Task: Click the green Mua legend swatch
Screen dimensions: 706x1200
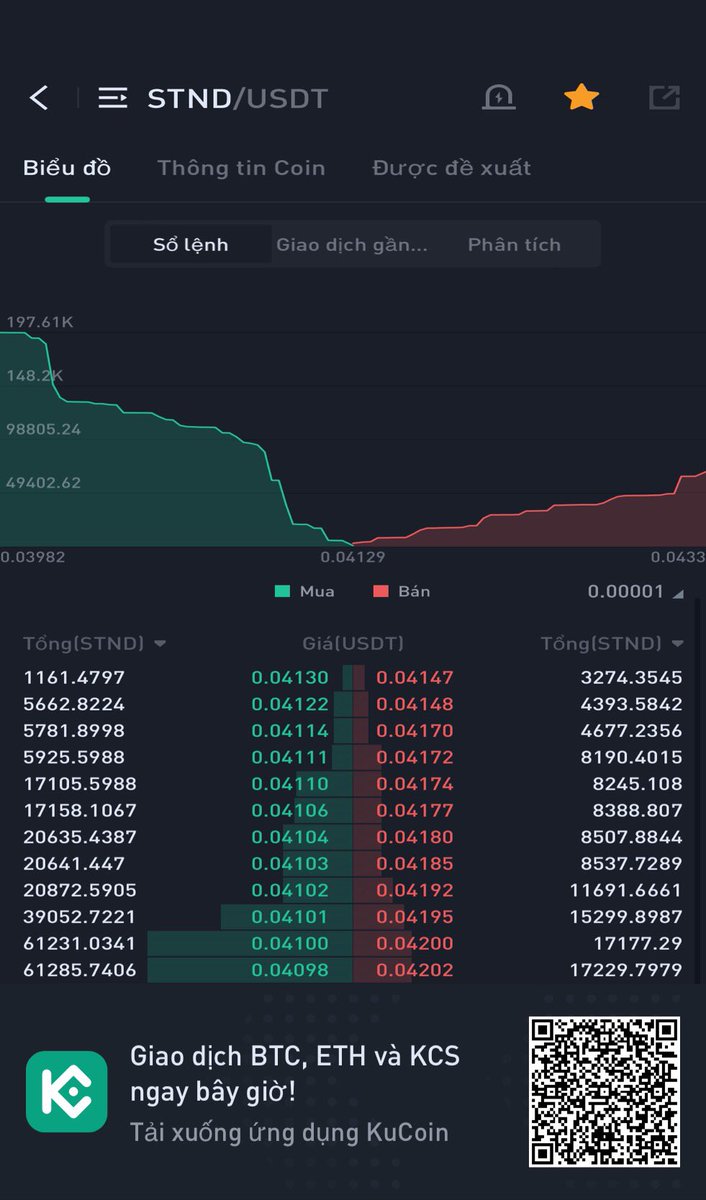Action: 282,591
